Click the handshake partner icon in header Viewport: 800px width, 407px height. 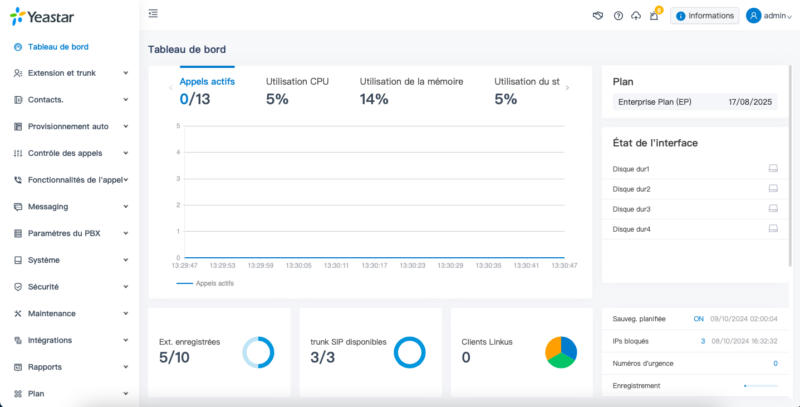click(599, 15)
